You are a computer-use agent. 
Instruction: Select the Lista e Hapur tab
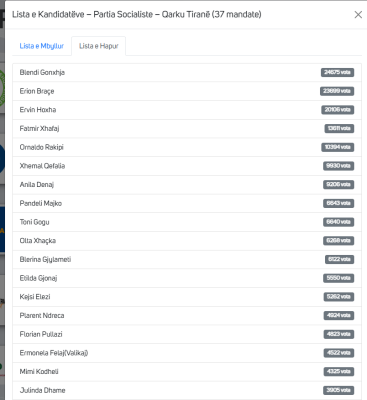coord(99,46)
